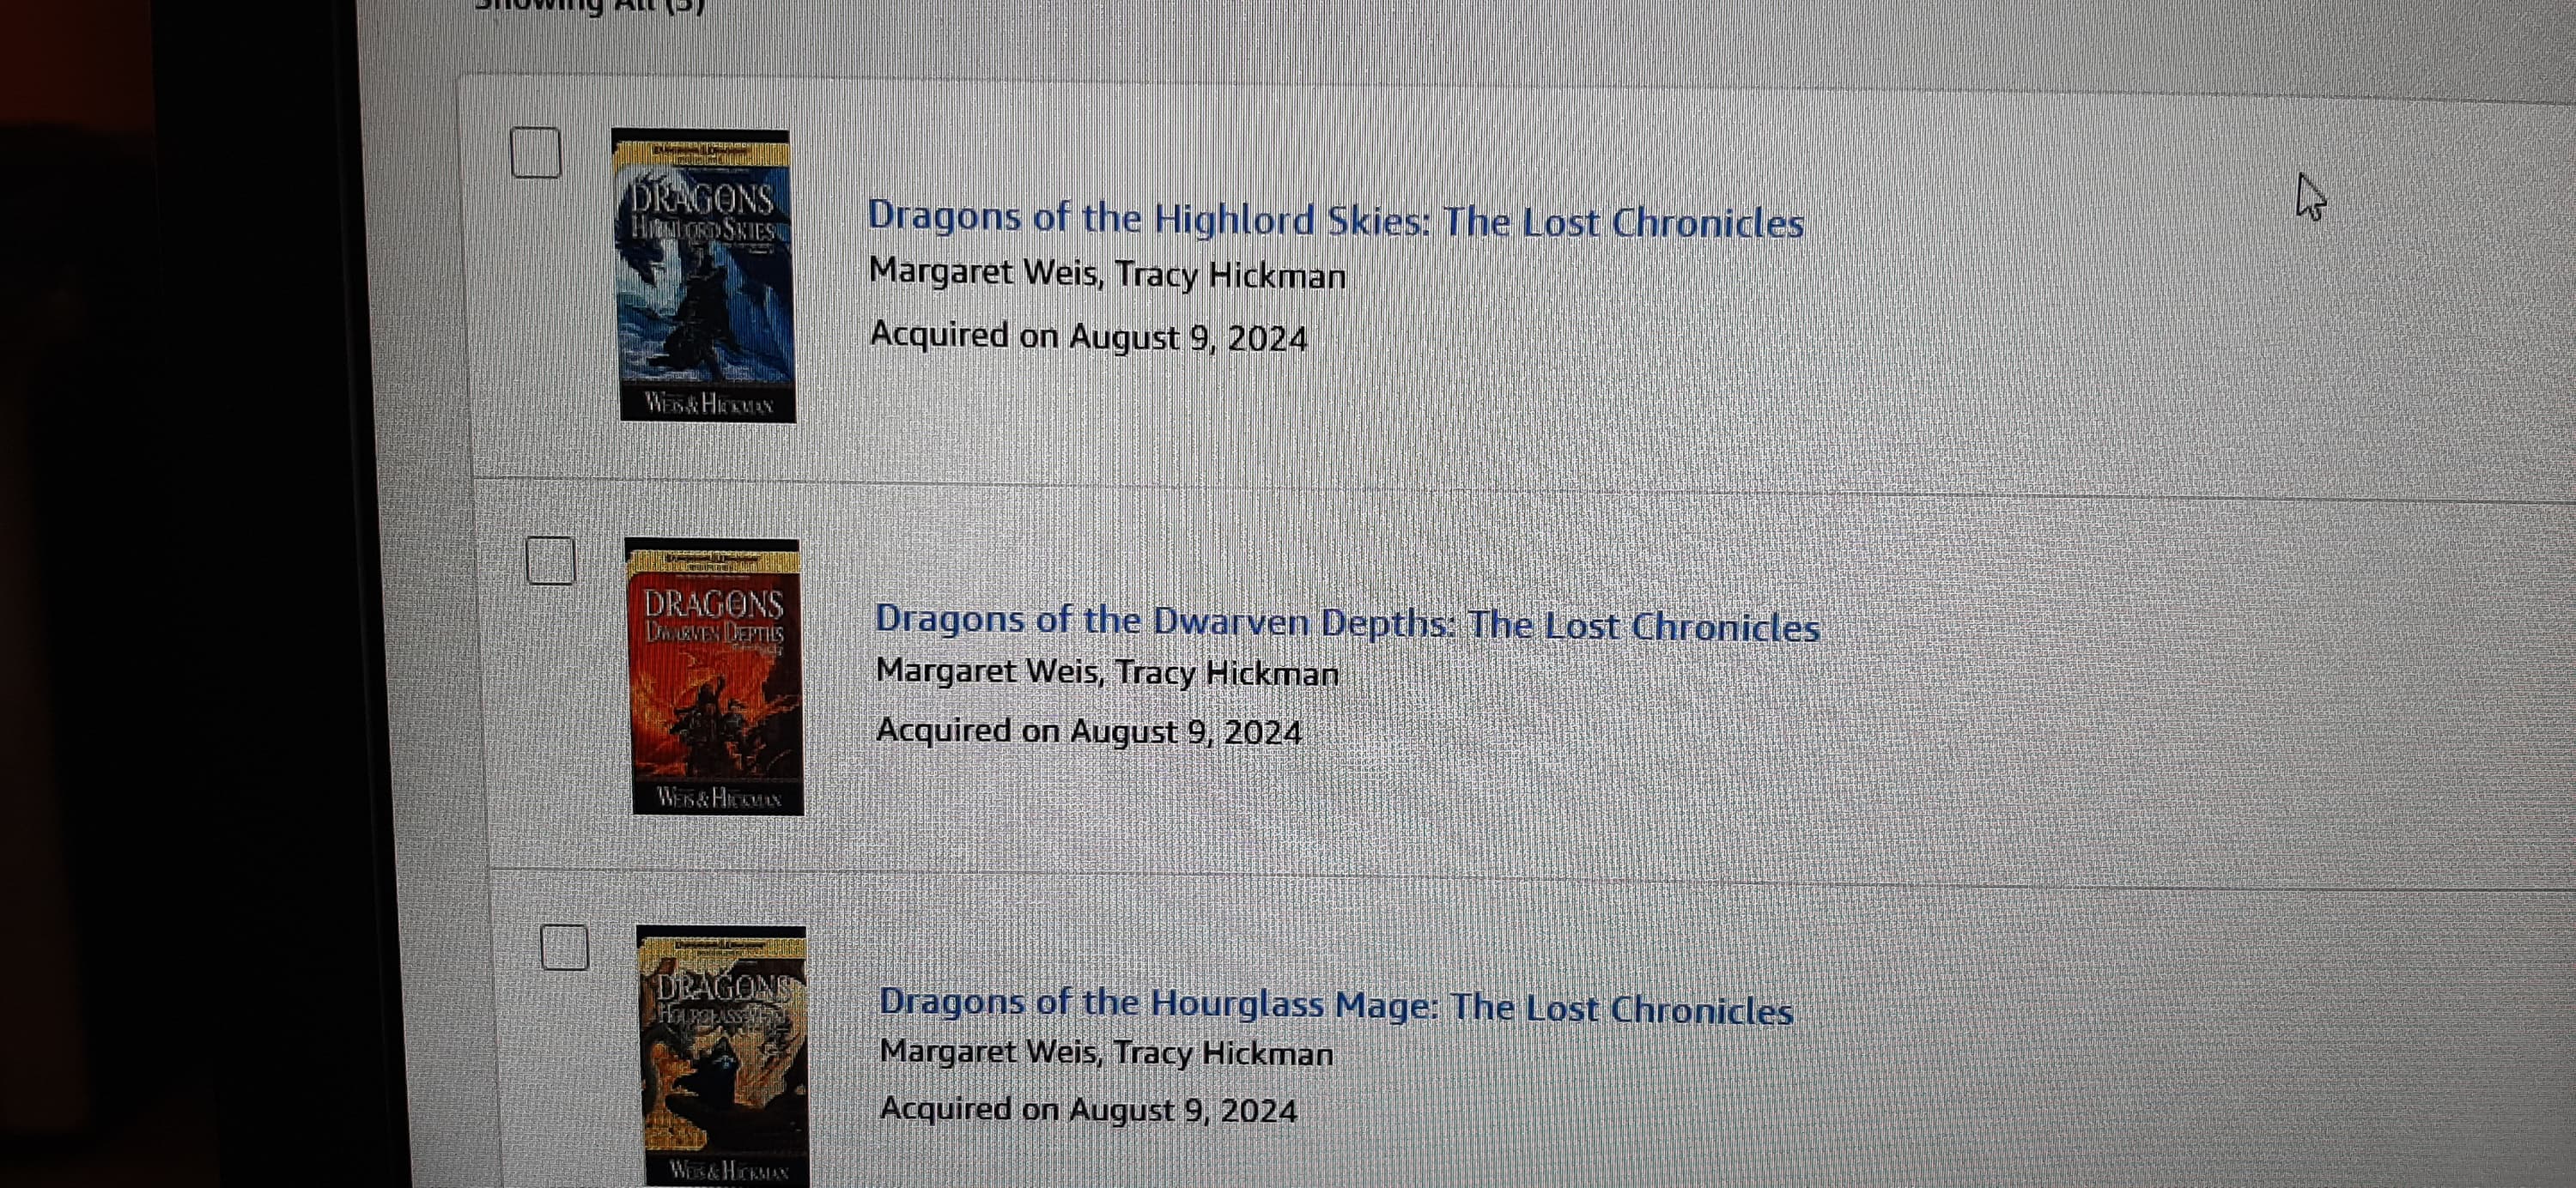2576x1188 pixels.
Task: Open the Hourglass Mage cover thumbnail
Action: (722, 1056)
